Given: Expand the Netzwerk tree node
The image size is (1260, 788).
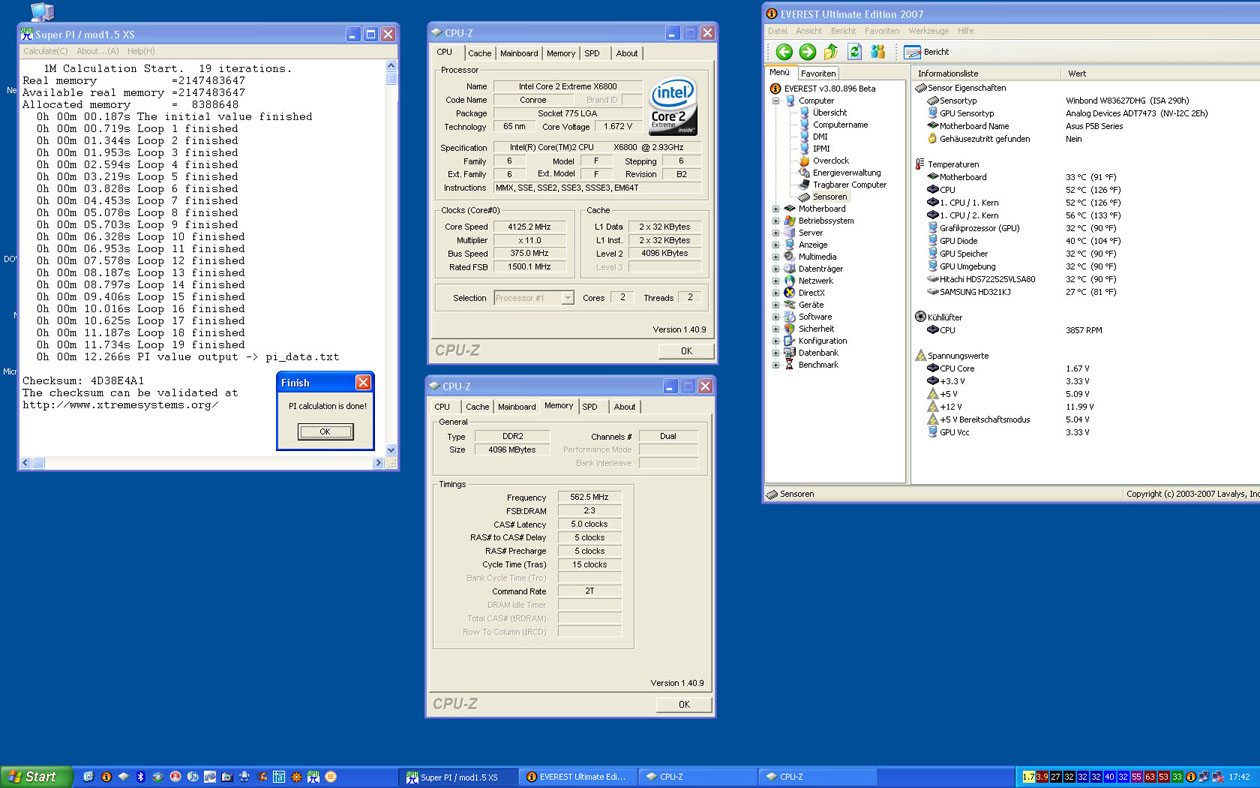Looking at the screenshot, I should (776, 281).
